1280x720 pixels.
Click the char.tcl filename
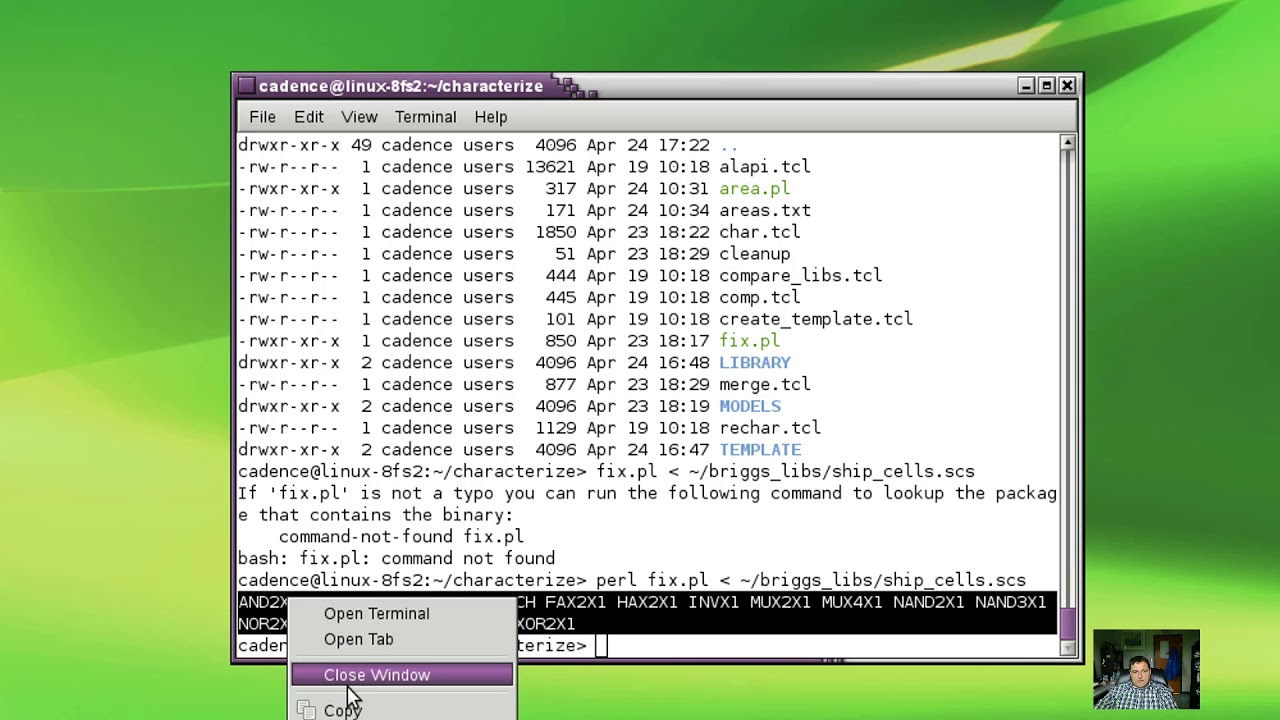(x=760, y=232)
